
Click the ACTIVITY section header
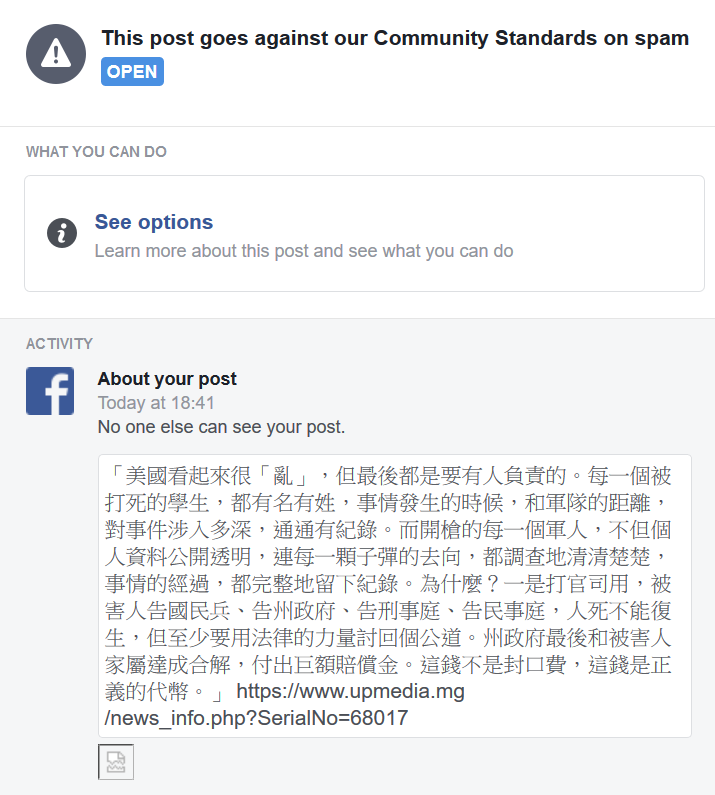click(x=59, y=344)
